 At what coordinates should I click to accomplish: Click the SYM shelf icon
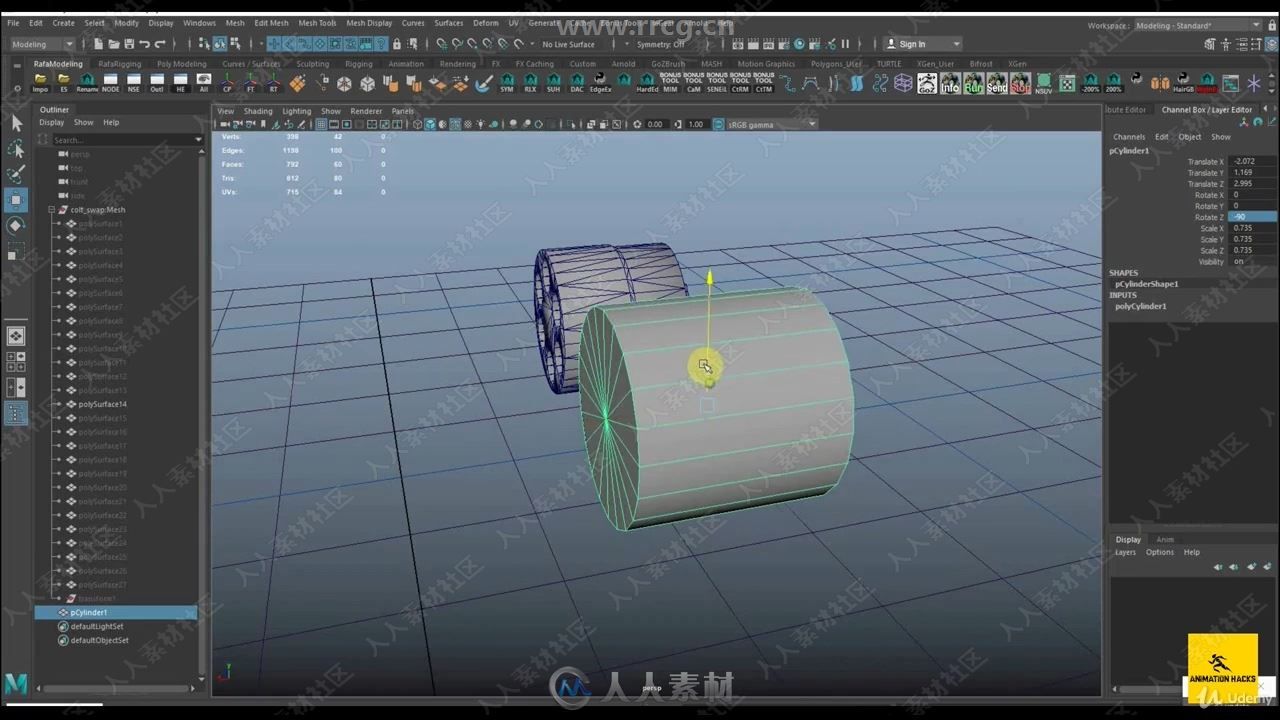[507, 82]
